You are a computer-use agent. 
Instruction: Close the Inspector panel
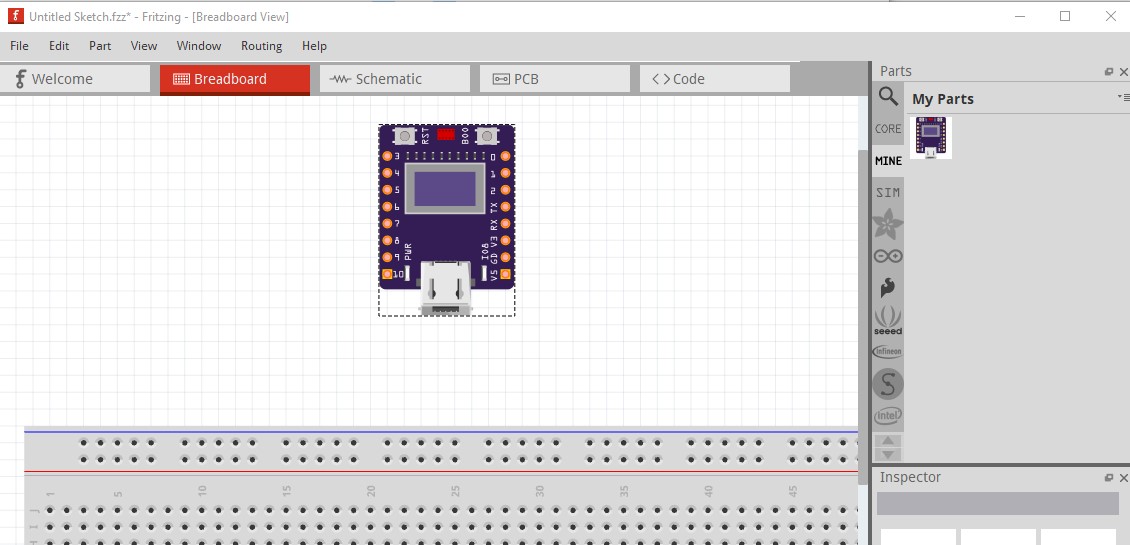tap(1122, 478)
